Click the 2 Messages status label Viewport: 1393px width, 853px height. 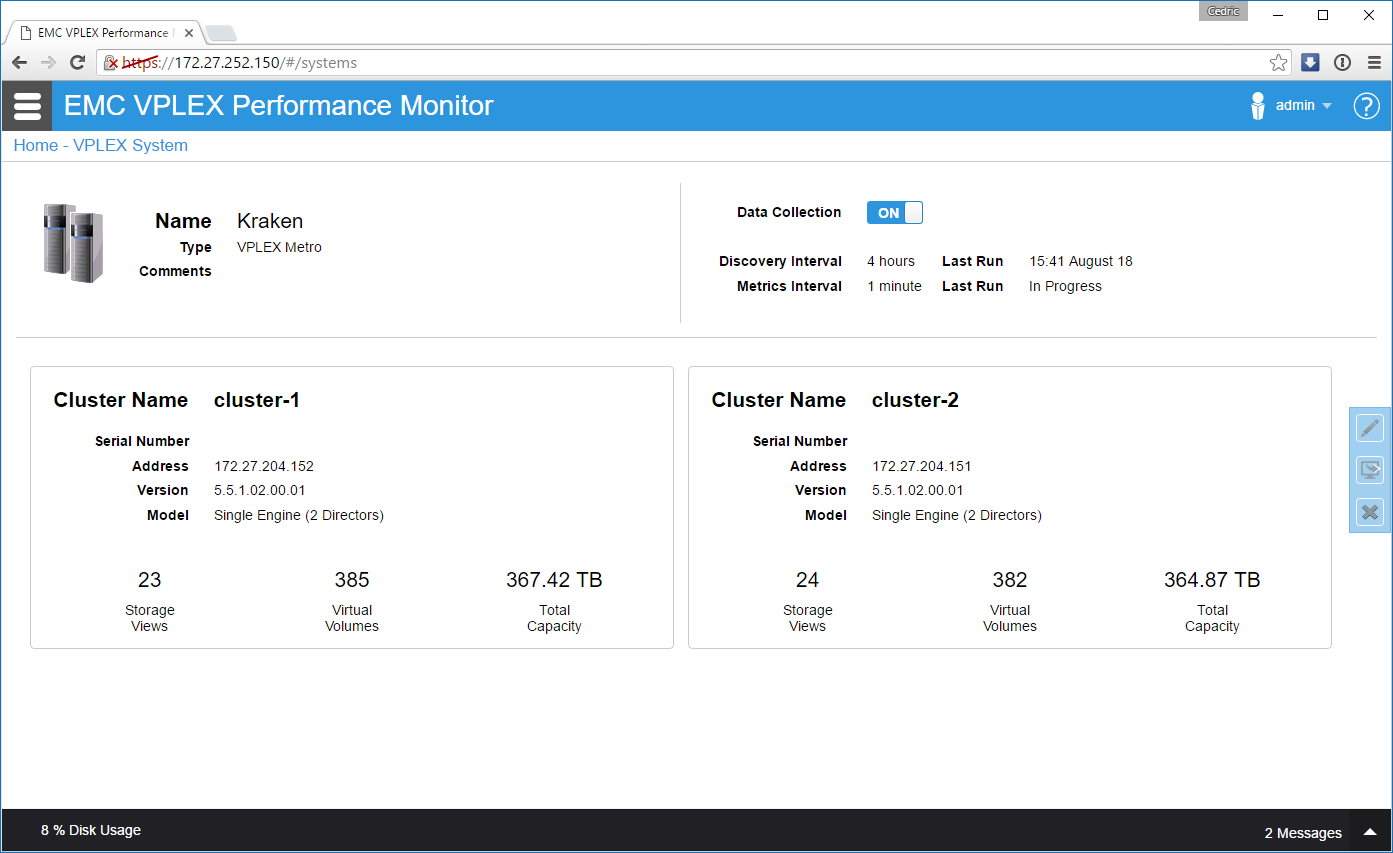point(1302,833)
